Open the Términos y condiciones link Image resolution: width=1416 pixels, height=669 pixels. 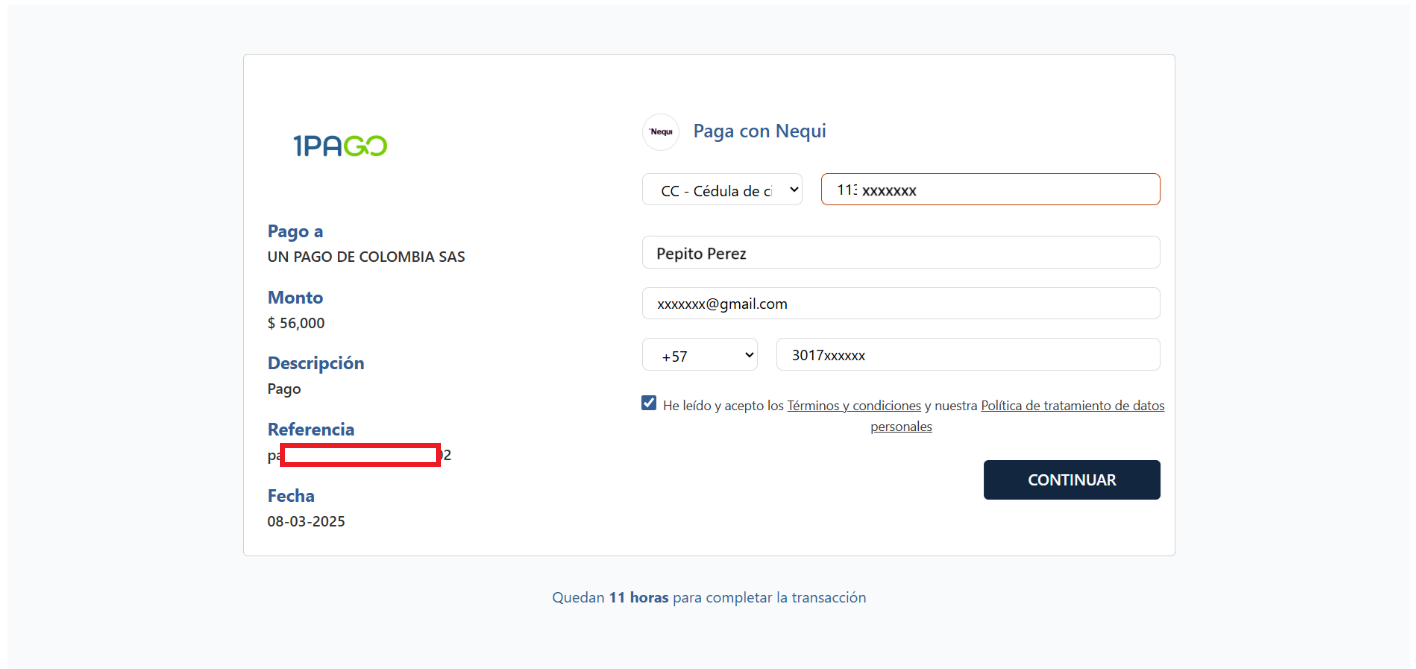click(854, 406)
